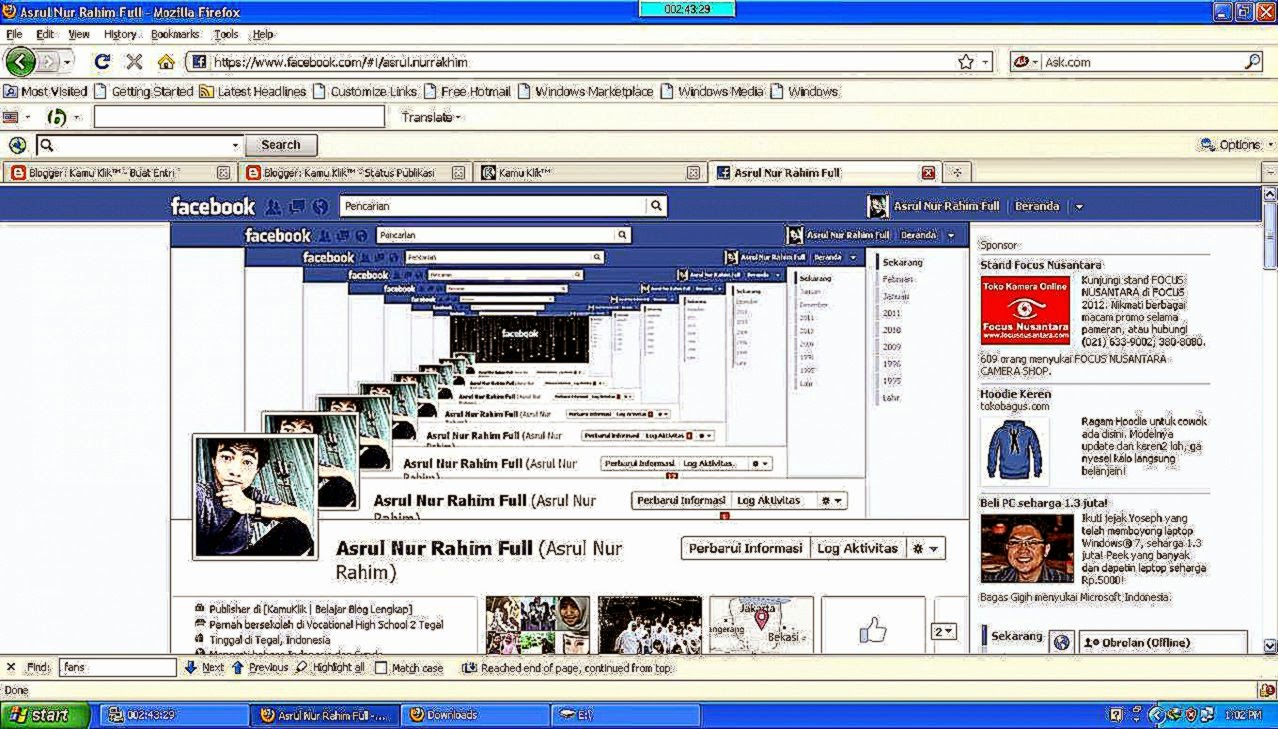Viewport: 1278px width, 729px height.
Task: Click the green 'b' toolbar icon
Action: click(x=56, y=118)
